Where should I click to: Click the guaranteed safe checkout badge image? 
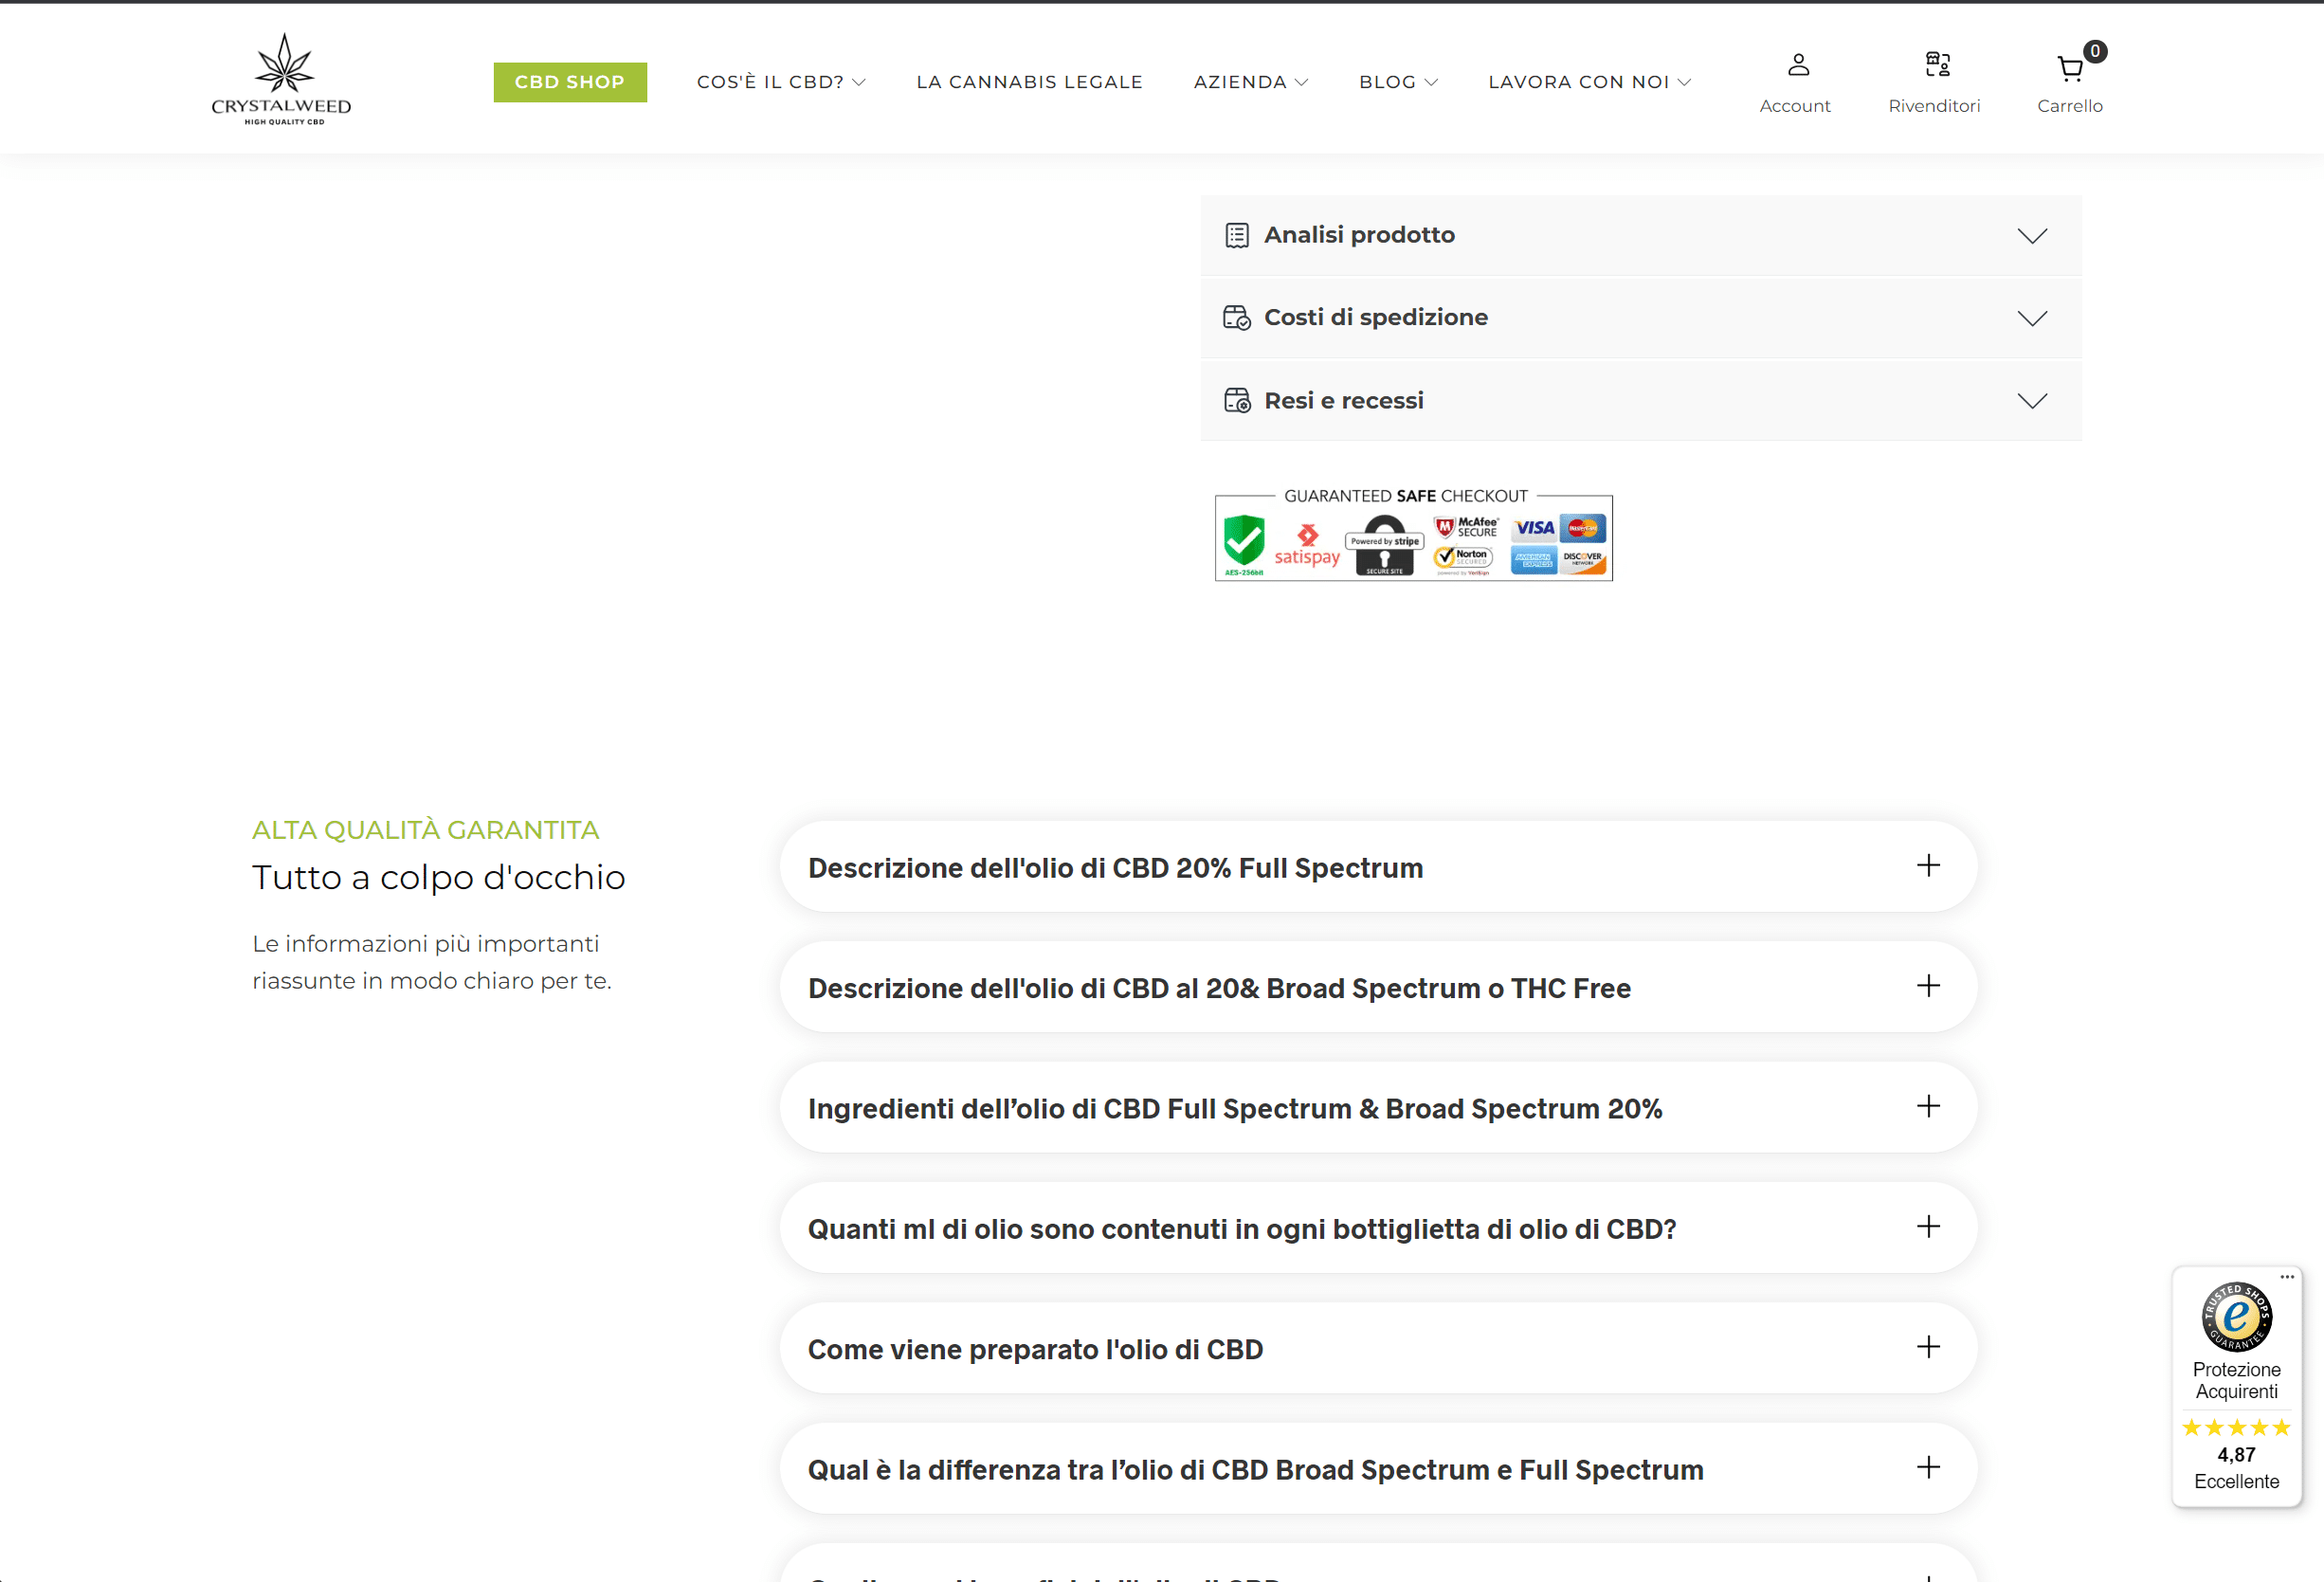click(x=1413, y=535)
